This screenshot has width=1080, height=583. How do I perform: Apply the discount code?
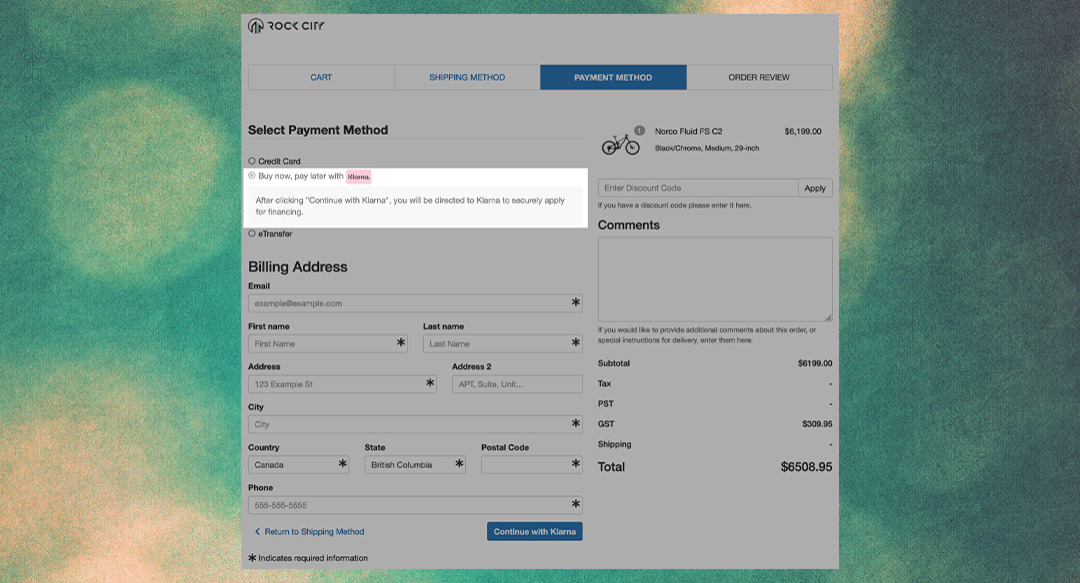[x=815, y=188]
